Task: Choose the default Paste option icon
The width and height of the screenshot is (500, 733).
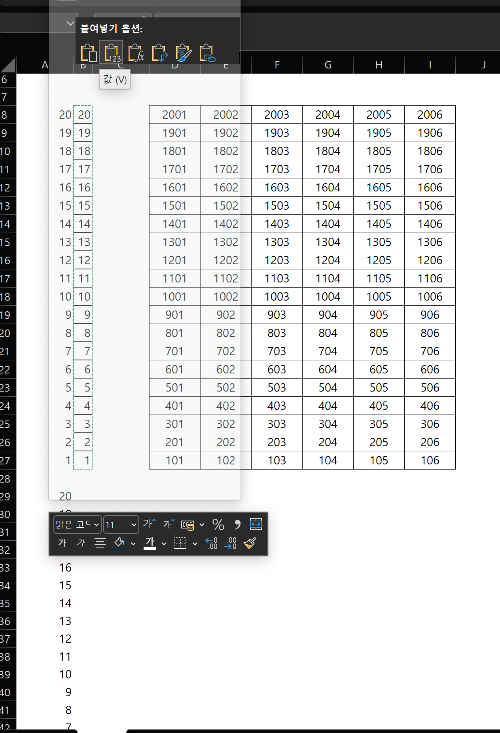Action: coord(88,53)
